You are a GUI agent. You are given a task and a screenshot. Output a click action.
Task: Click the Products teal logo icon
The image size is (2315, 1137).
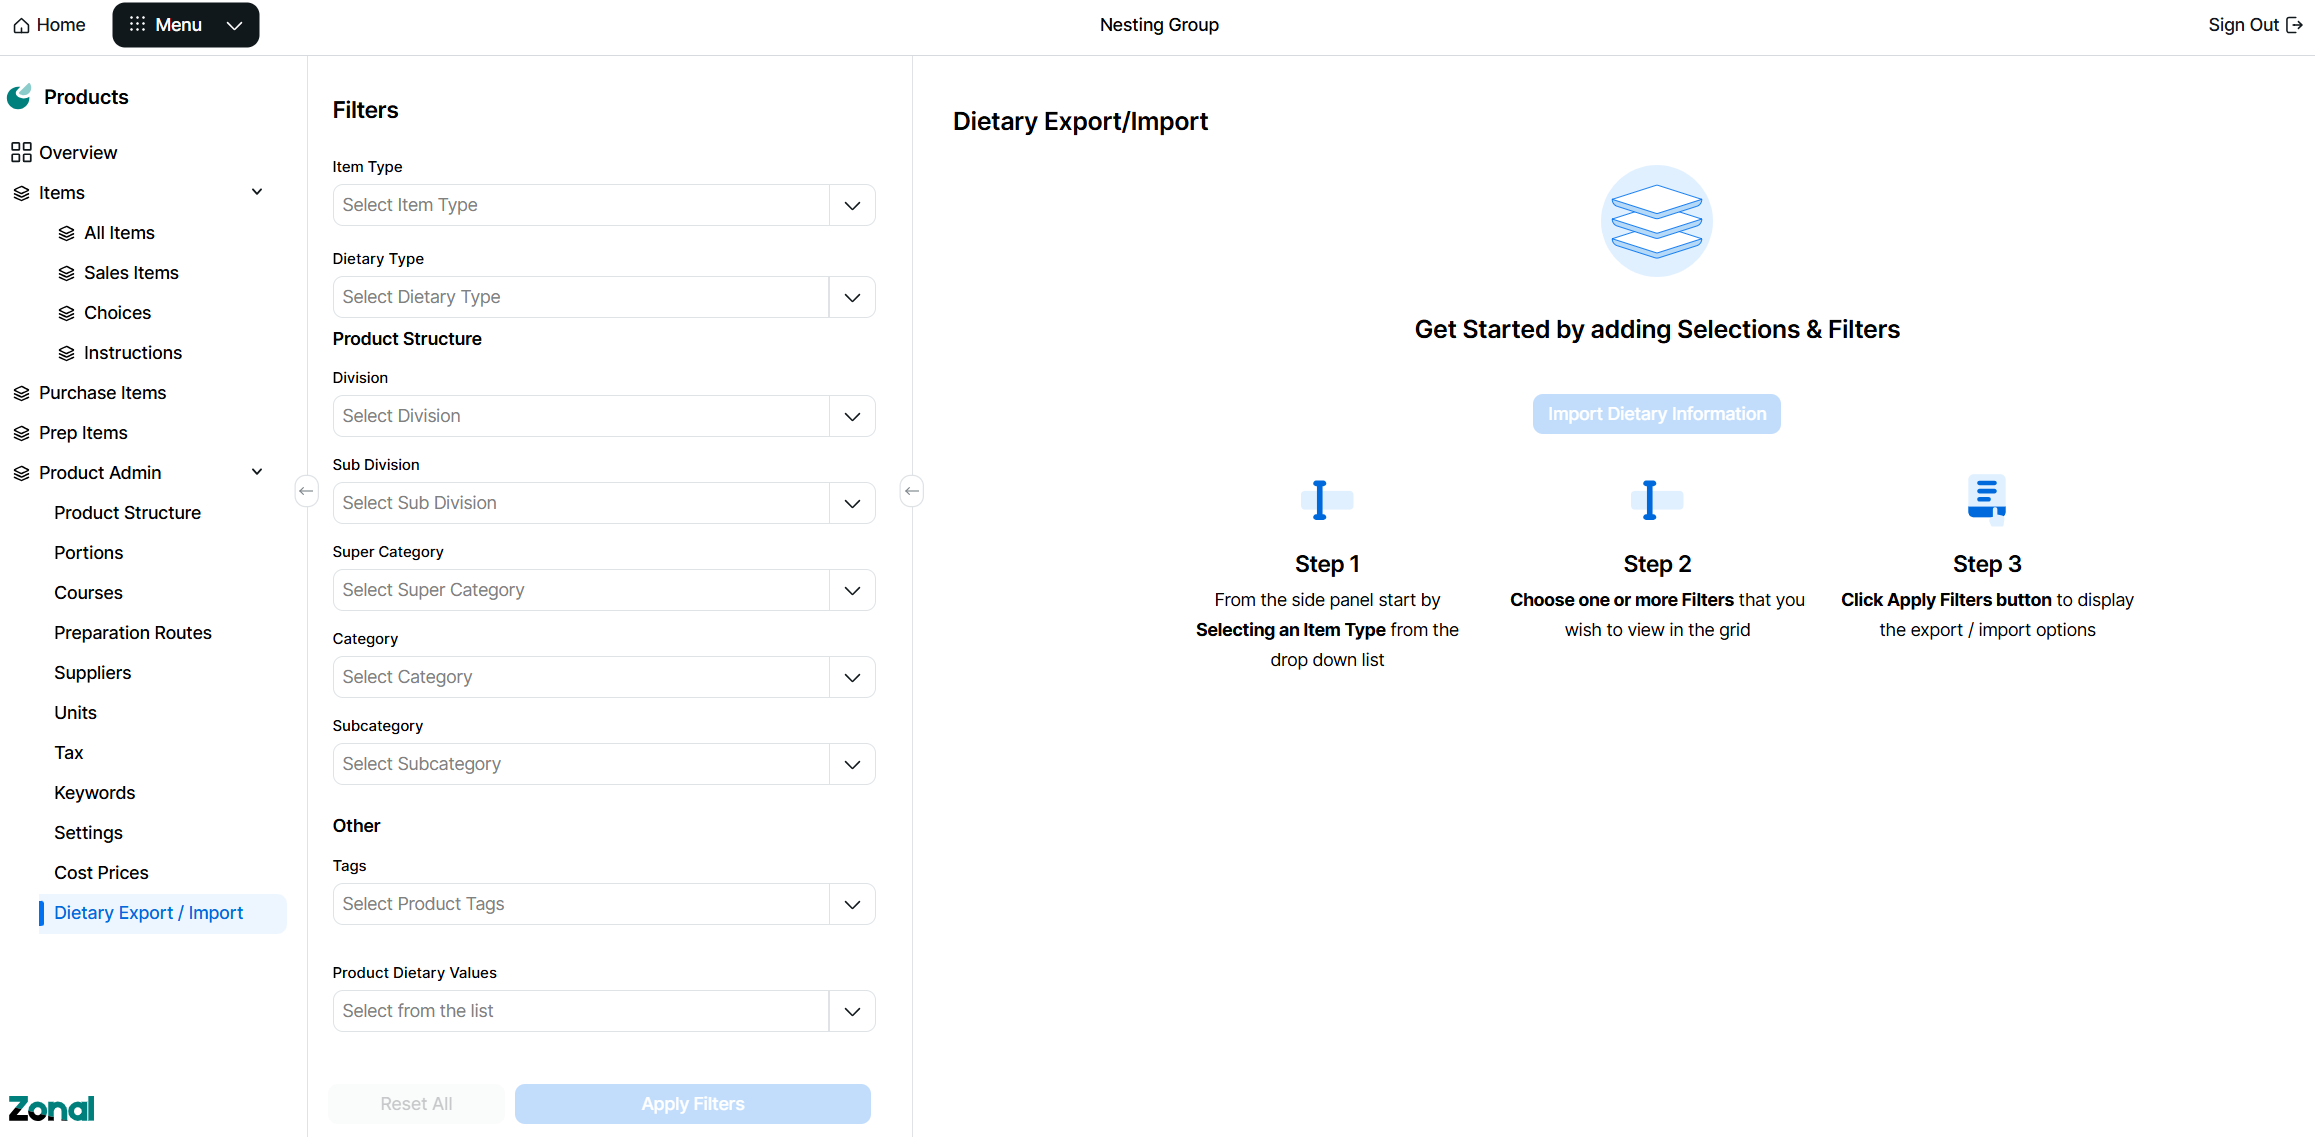(20, 96)
